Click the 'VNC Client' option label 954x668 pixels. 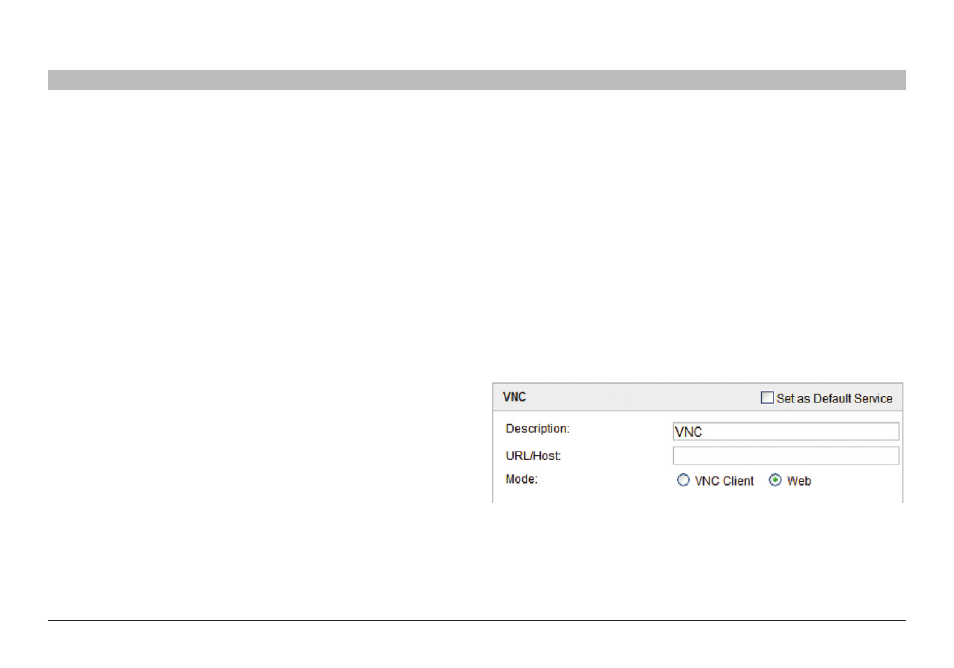click(724, 481)
